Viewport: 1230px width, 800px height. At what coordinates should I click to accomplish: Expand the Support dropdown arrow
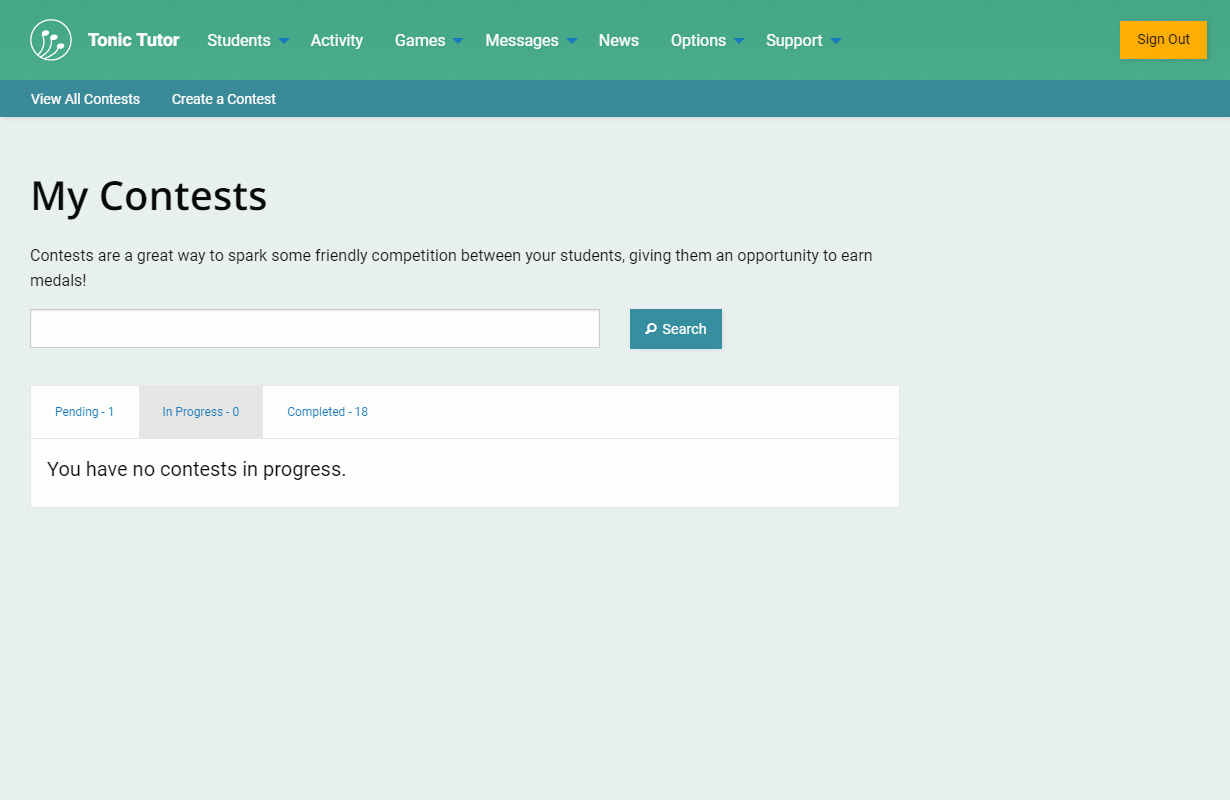836,41
